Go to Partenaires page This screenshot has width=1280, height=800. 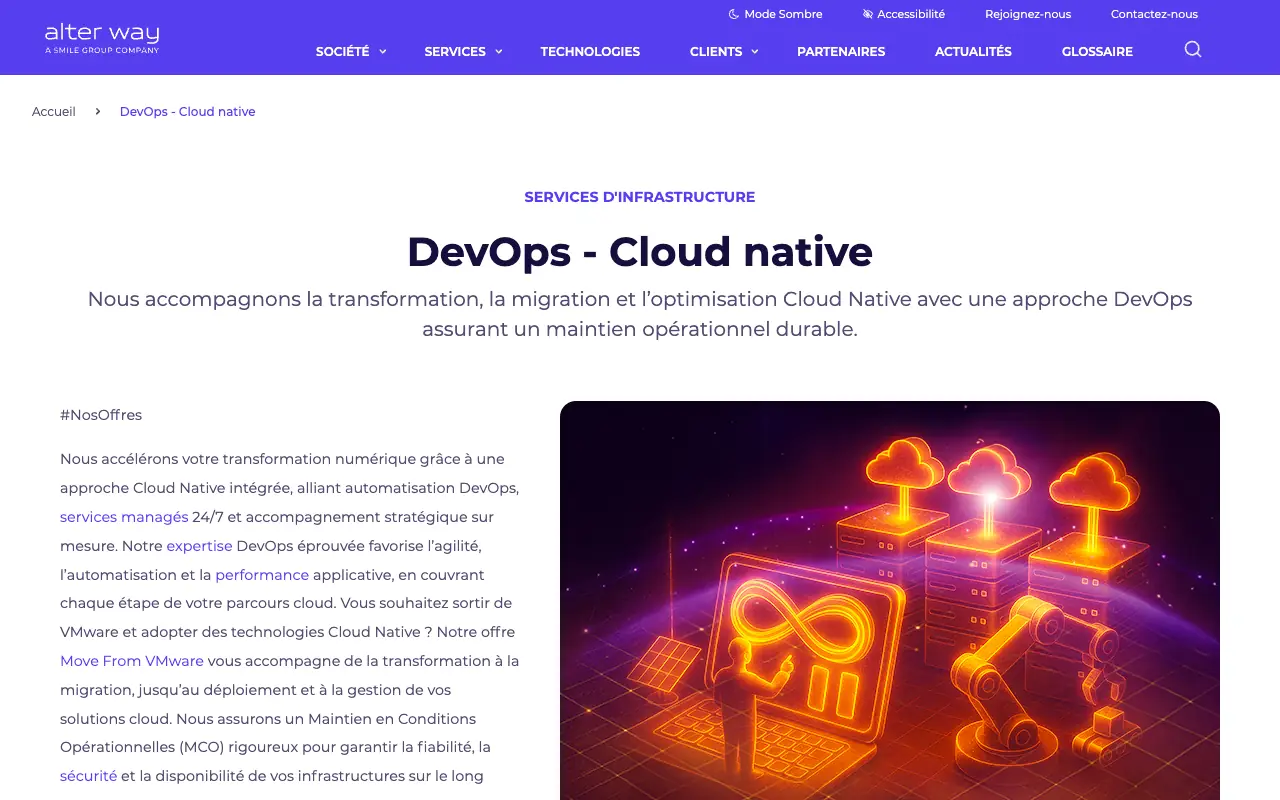tap(841, 51)
